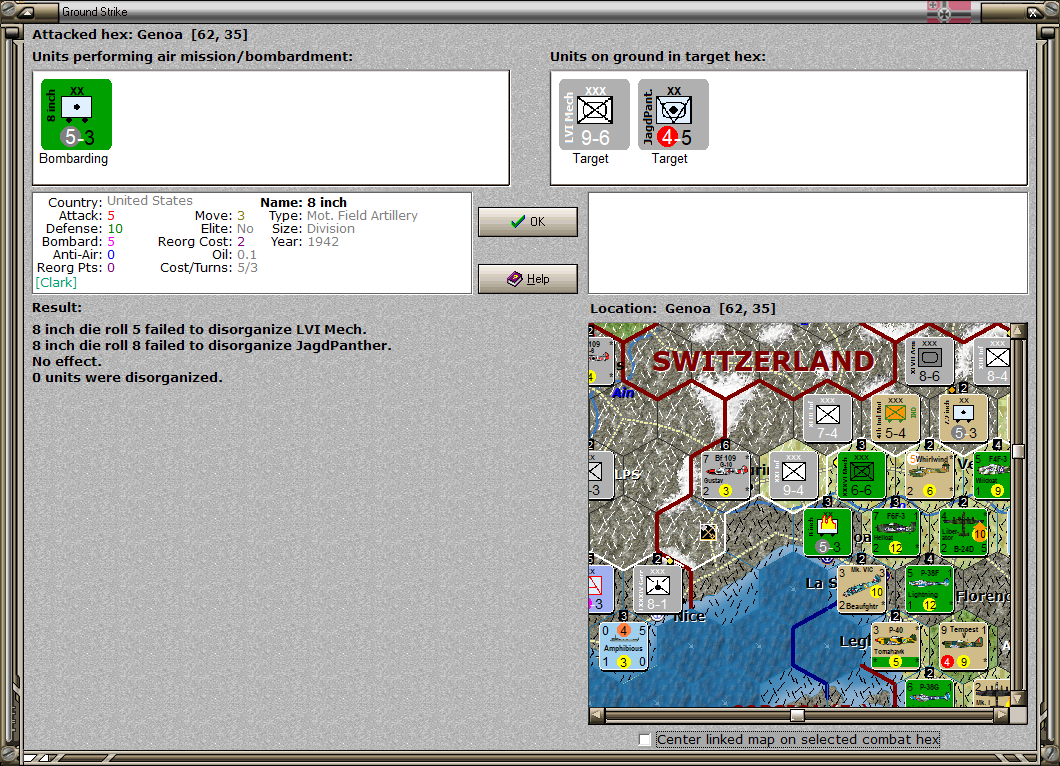Click the empty target details panel
This screenshot has width=1060, height=766.
tap(808, 243)
